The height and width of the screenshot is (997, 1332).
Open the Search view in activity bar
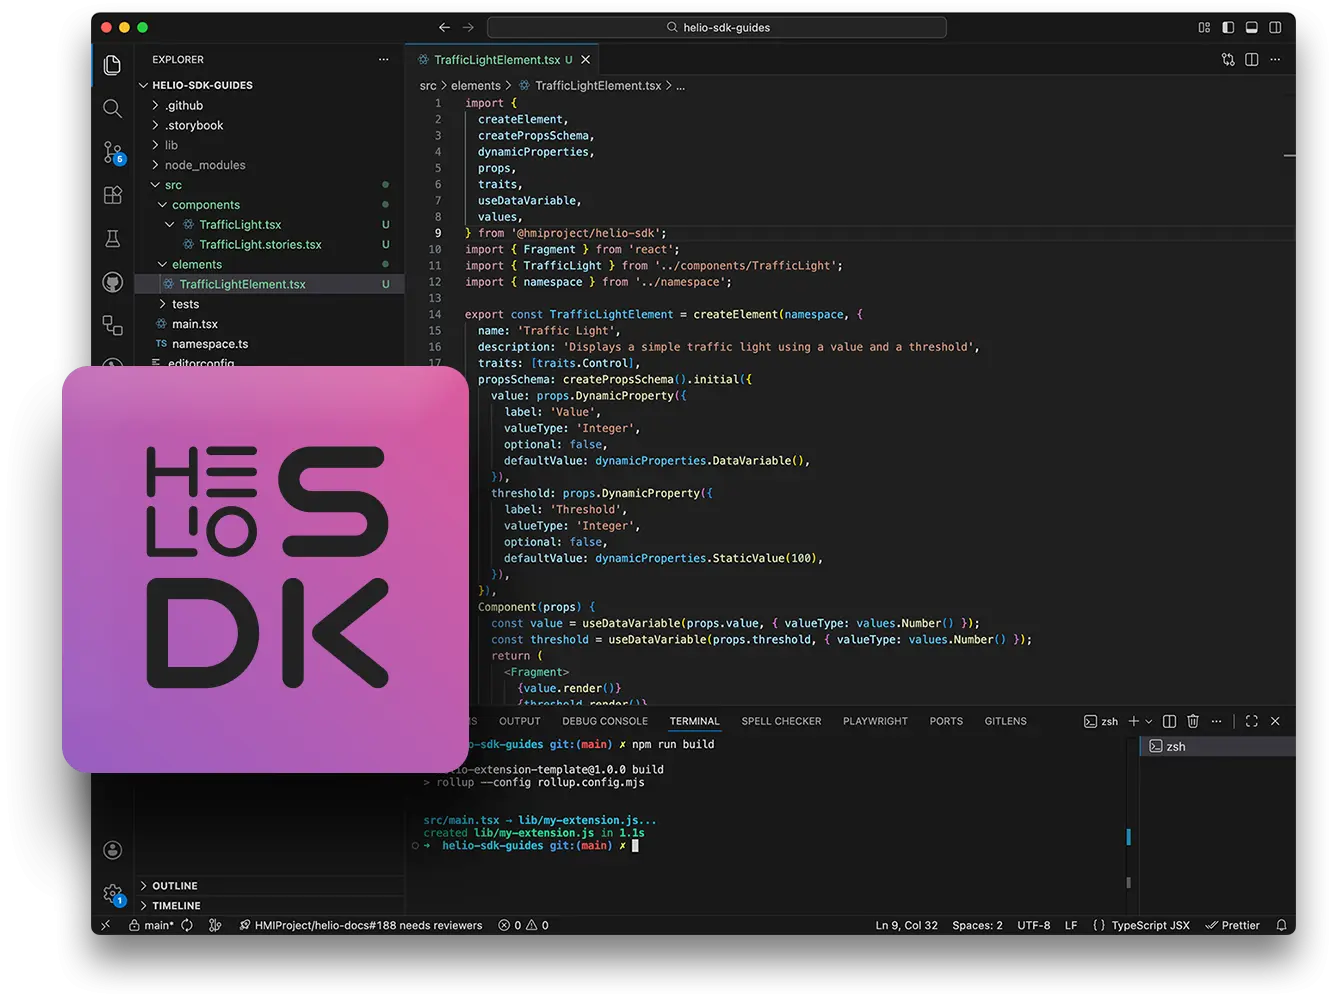click(x=112, y=108)
